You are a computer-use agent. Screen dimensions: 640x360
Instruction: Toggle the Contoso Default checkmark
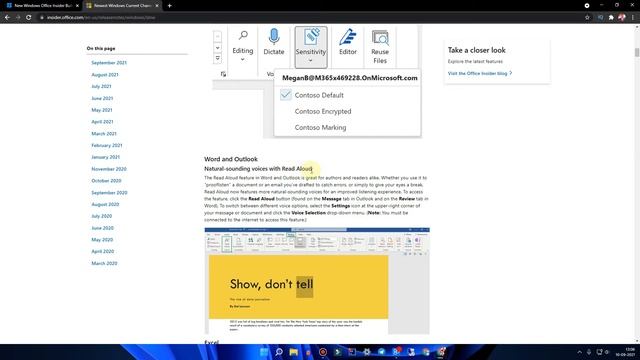coord(286,95)
